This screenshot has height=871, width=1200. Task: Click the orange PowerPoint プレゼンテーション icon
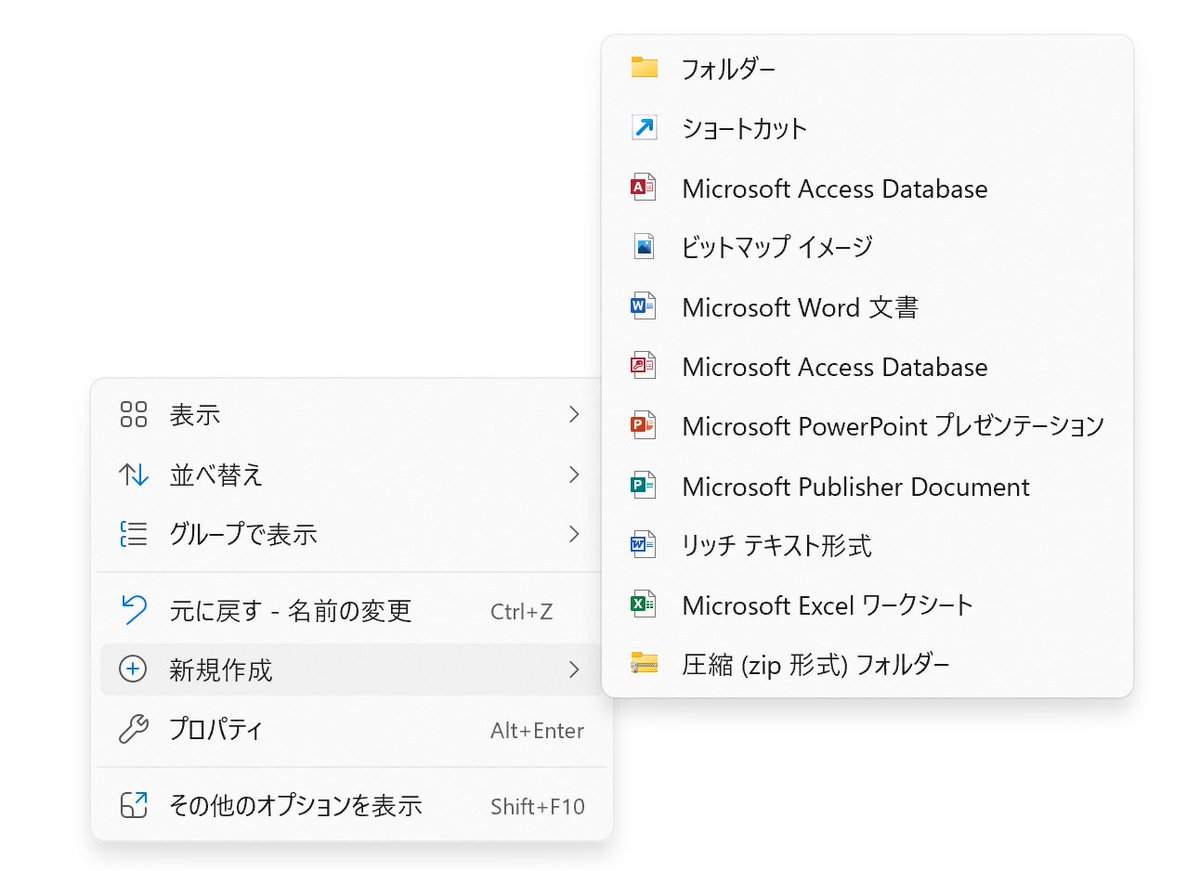(x=644, y=426)
